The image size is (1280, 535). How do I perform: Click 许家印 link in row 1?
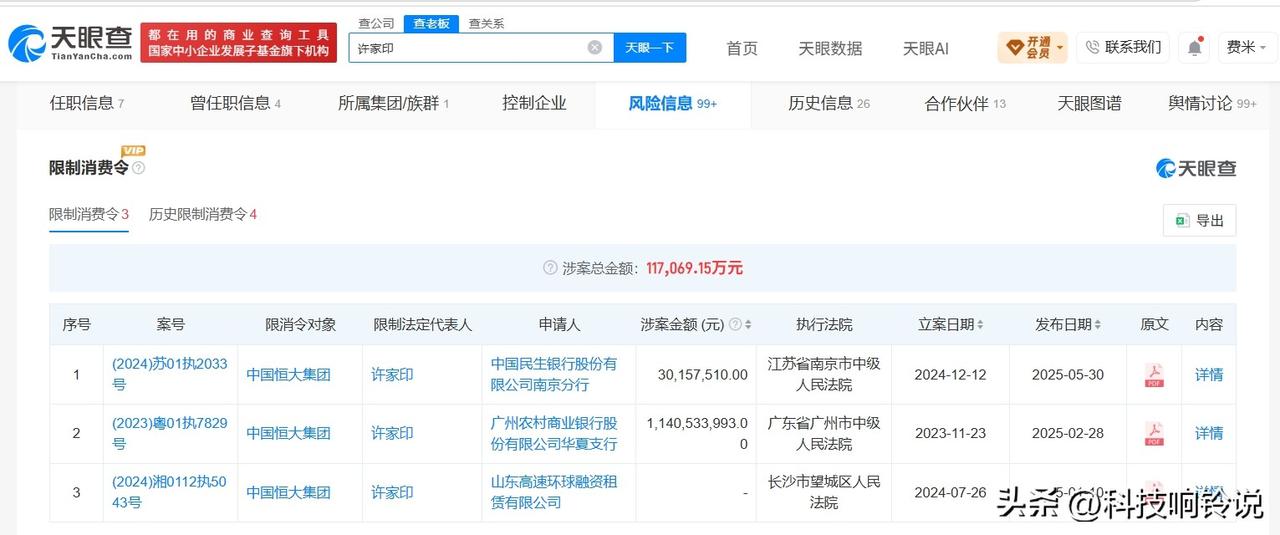coord(392,375)
